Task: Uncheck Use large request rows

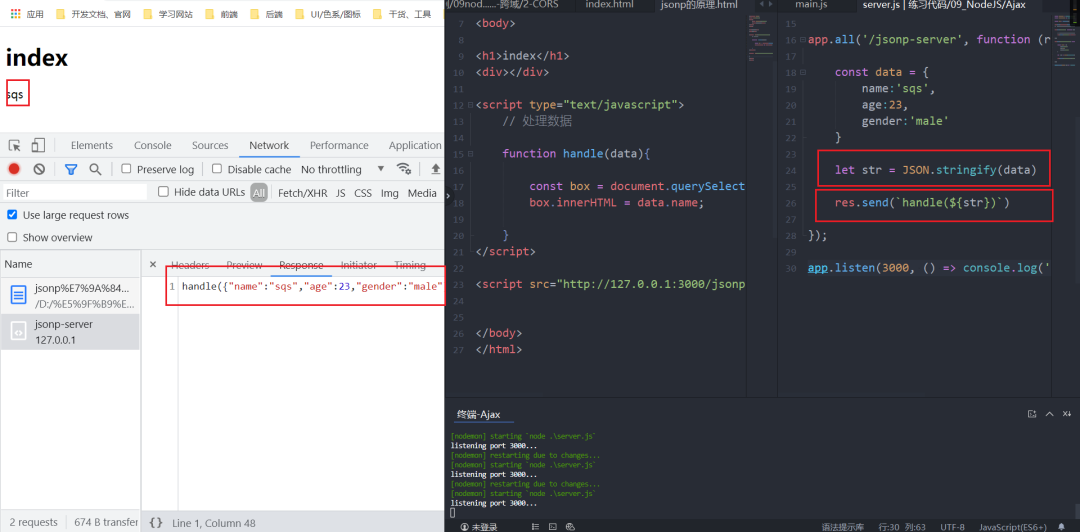Action: pyautogui.click(x=12, y=215)
